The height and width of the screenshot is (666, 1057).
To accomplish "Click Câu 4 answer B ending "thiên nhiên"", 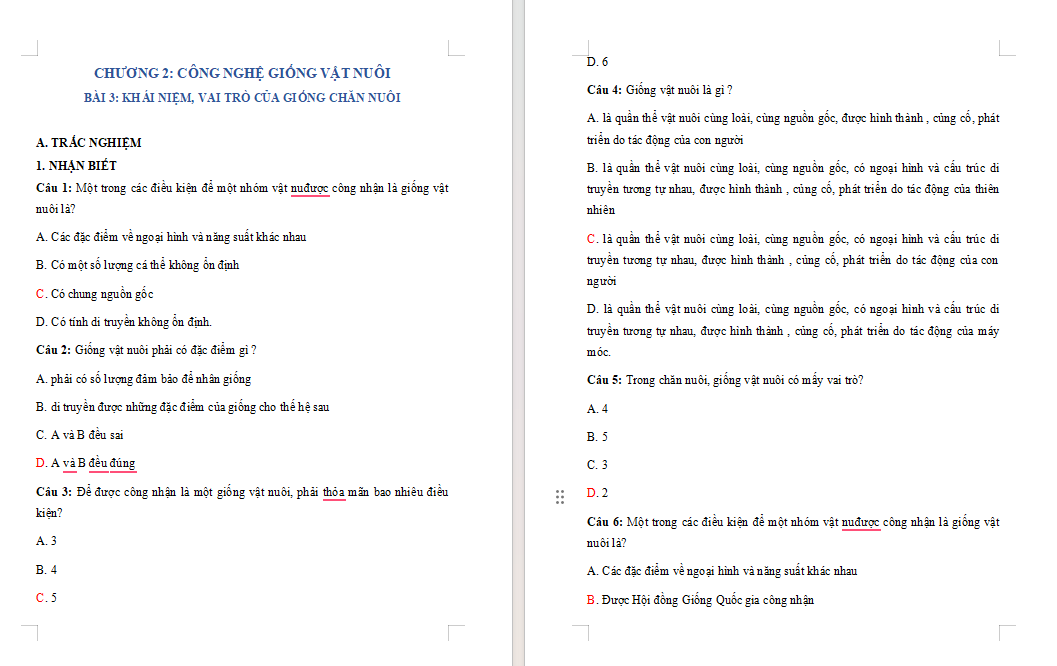I will [x=793, y=189].
